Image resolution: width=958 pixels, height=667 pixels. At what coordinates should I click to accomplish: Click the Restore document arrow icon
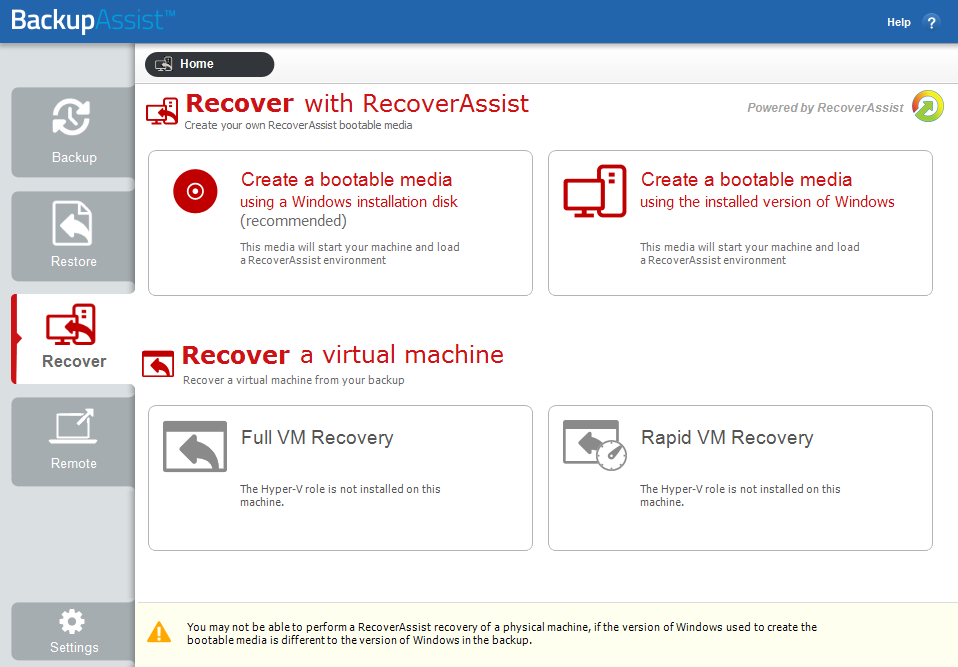pyautogui.click(x=72, y=223)
